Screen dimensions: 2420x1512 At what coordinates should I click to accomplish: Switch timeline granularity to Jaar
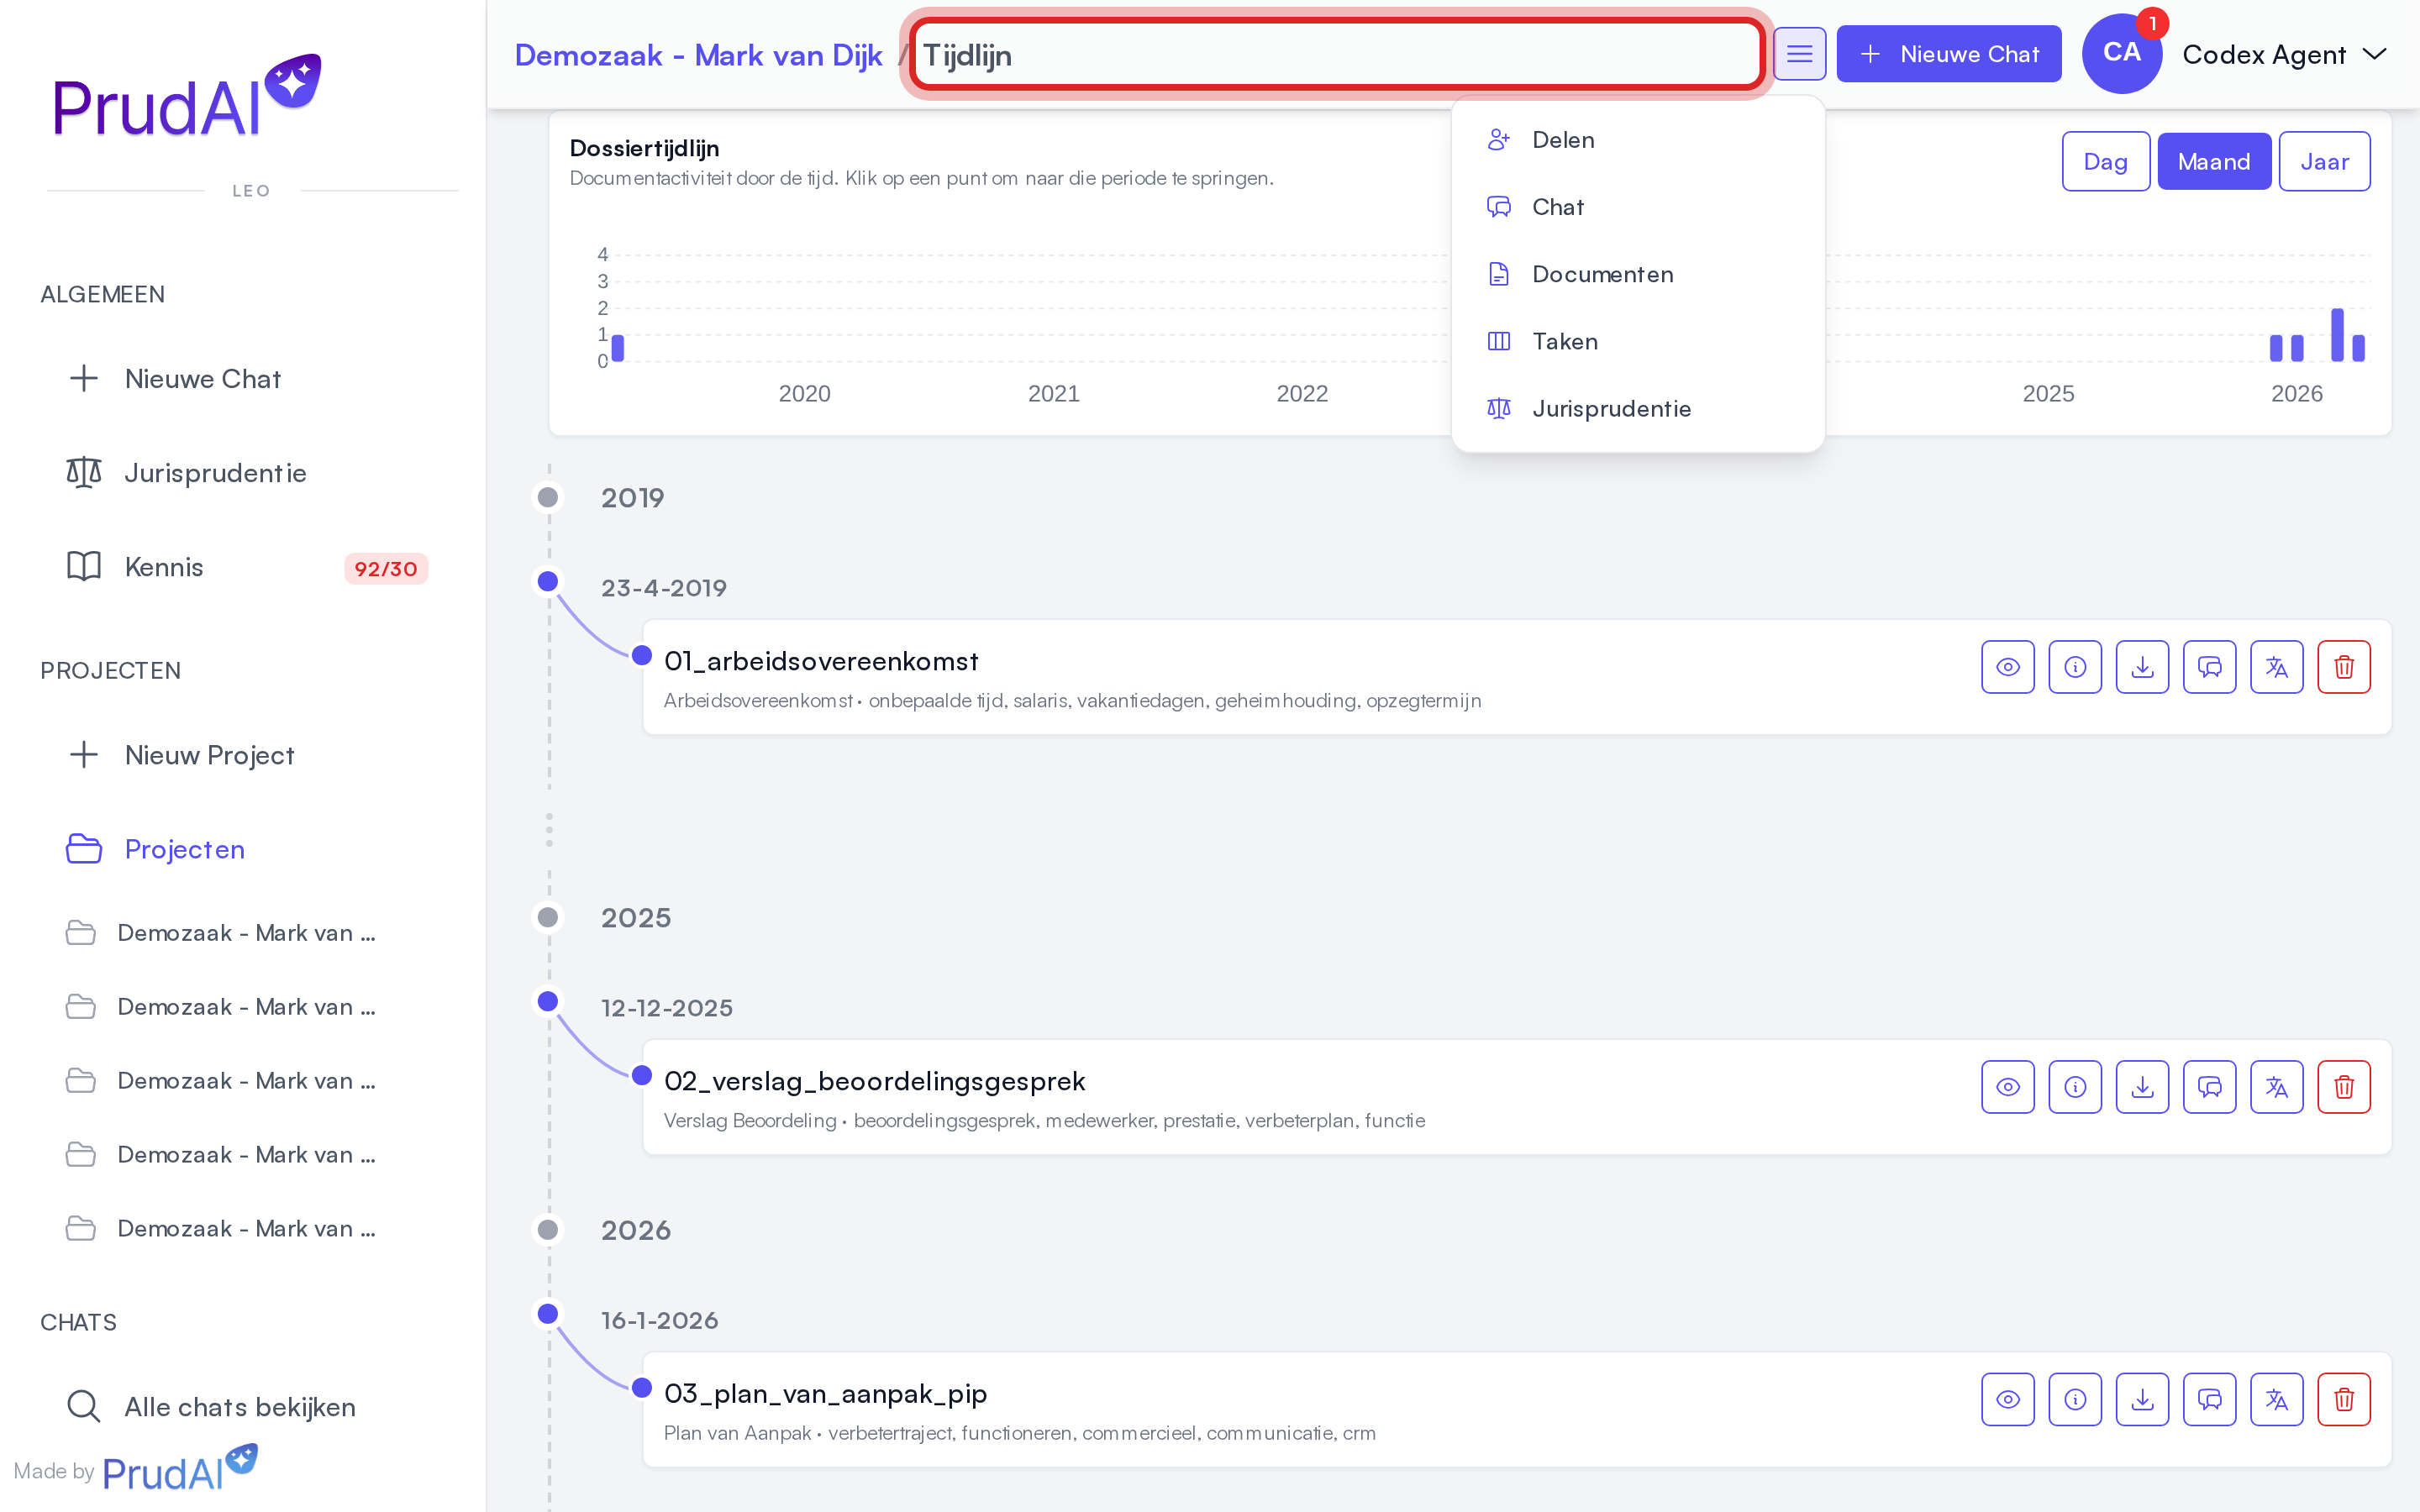pyautogui.click(x=2324, y=161)
